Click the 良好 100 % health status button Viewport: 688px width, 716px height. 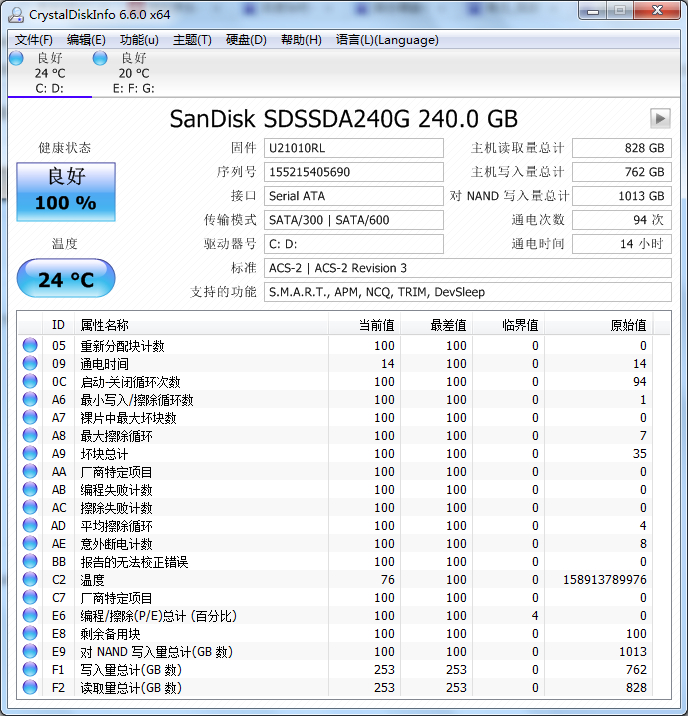pyautogui.click(x=66, y=192)
